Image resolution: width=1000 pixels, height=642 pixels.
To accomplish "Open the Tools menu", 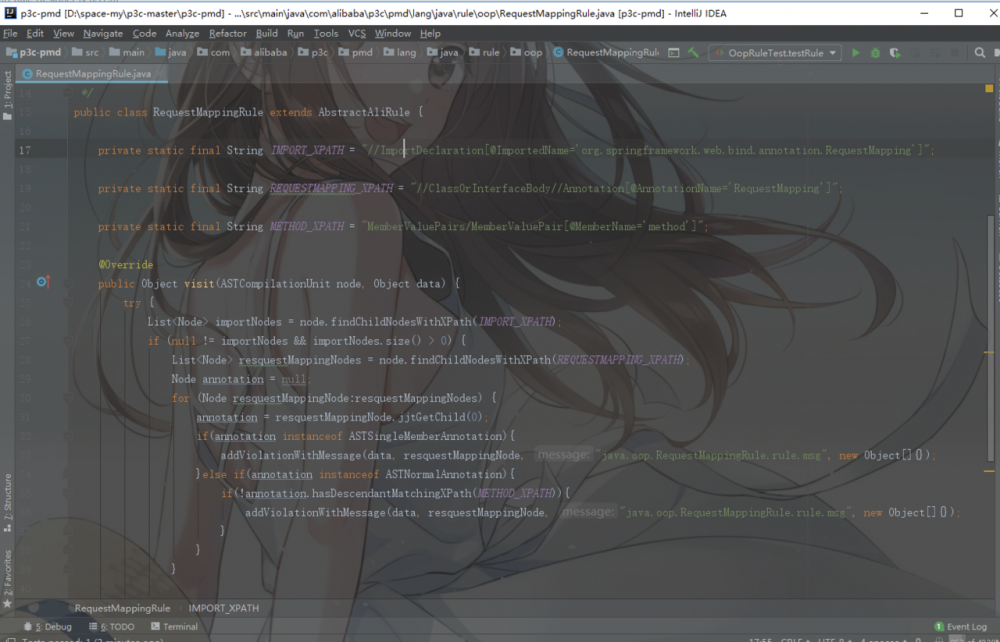I will tap(326, 33).
